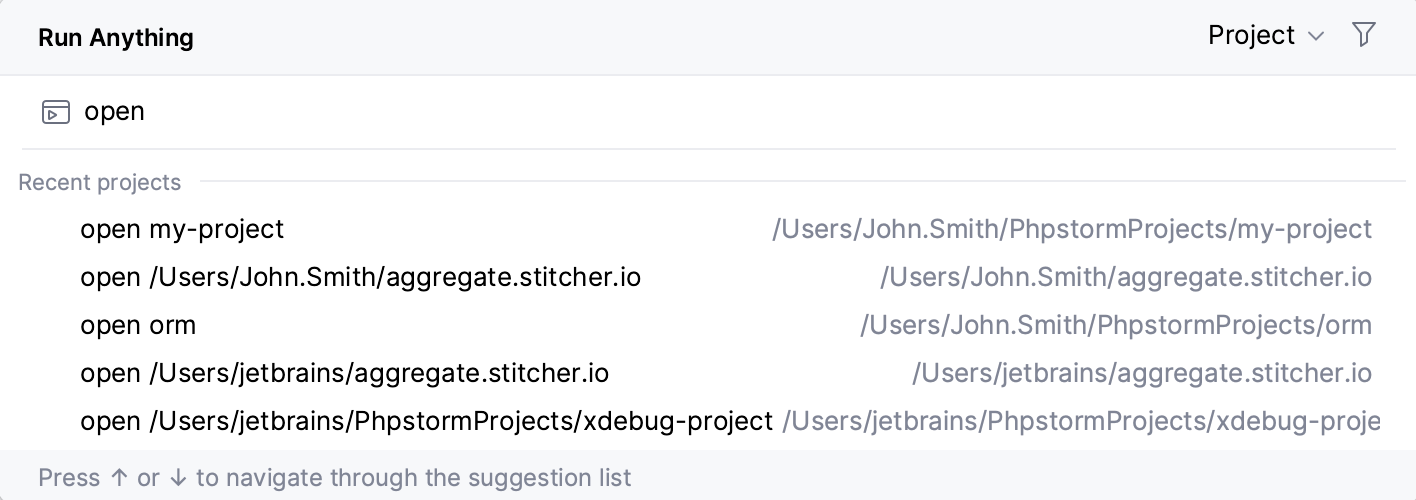This screenshot has height=500, width=1416.
Task: Click the /Users/John.Smith/PhpstormProjects/orm path text
Action: [1115, 325]
